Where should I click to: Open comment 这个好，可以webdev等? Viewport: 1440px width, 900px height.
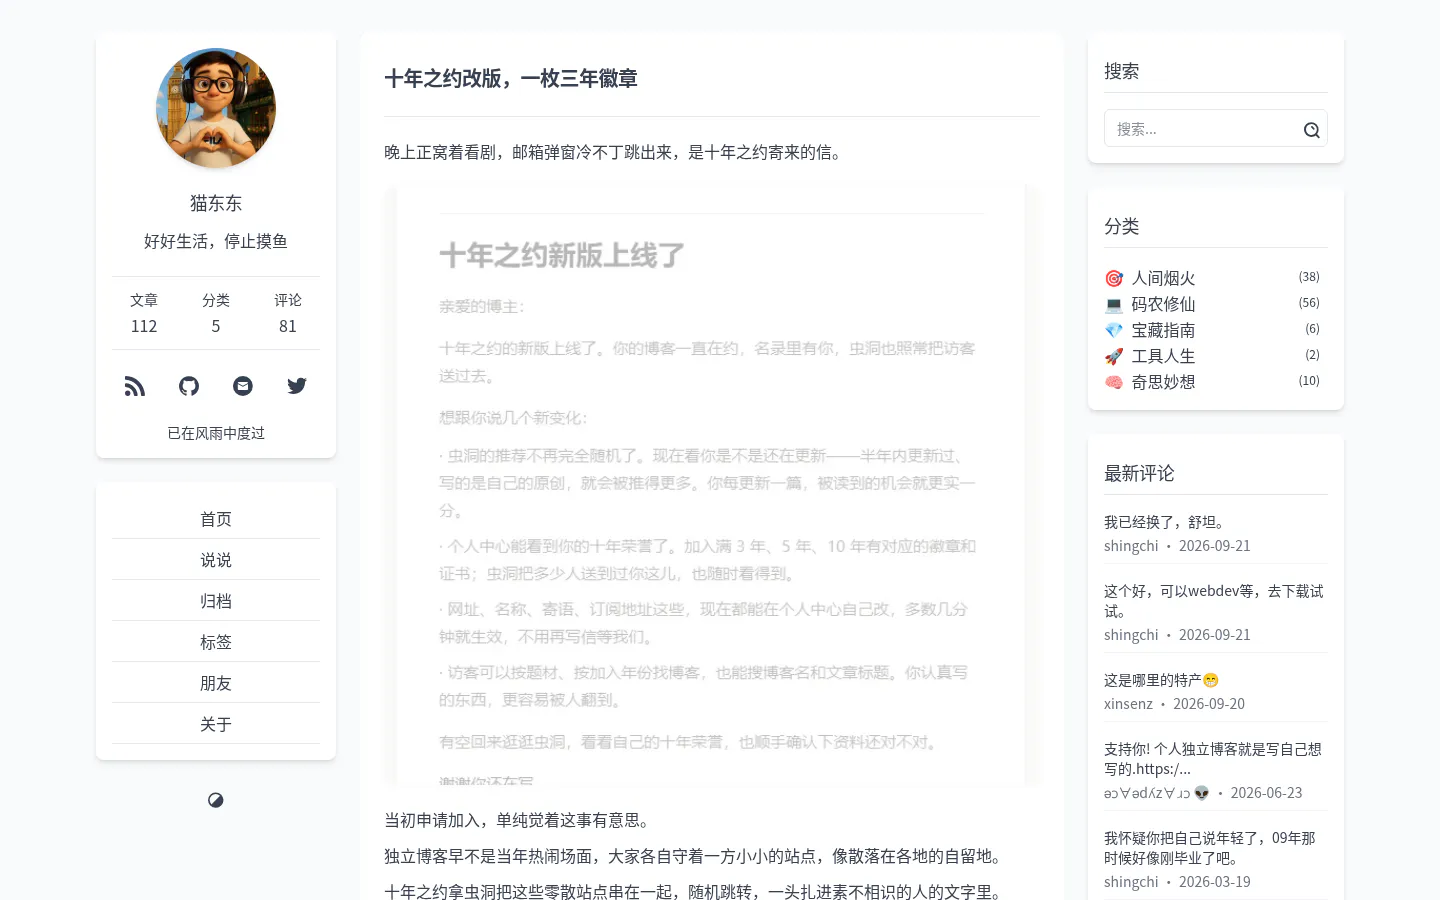point(1214,601)
